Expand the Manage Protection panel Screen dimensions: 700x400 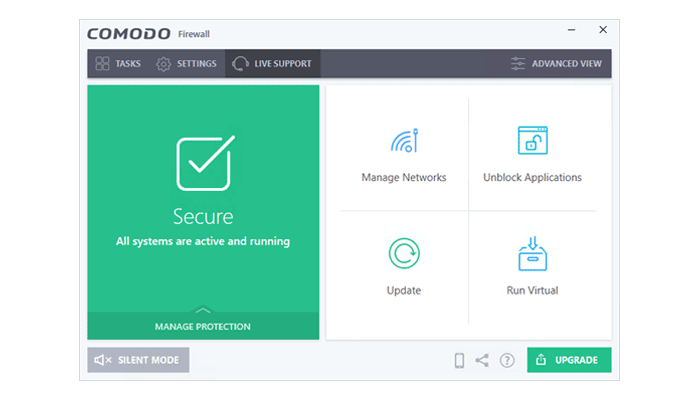203,326
